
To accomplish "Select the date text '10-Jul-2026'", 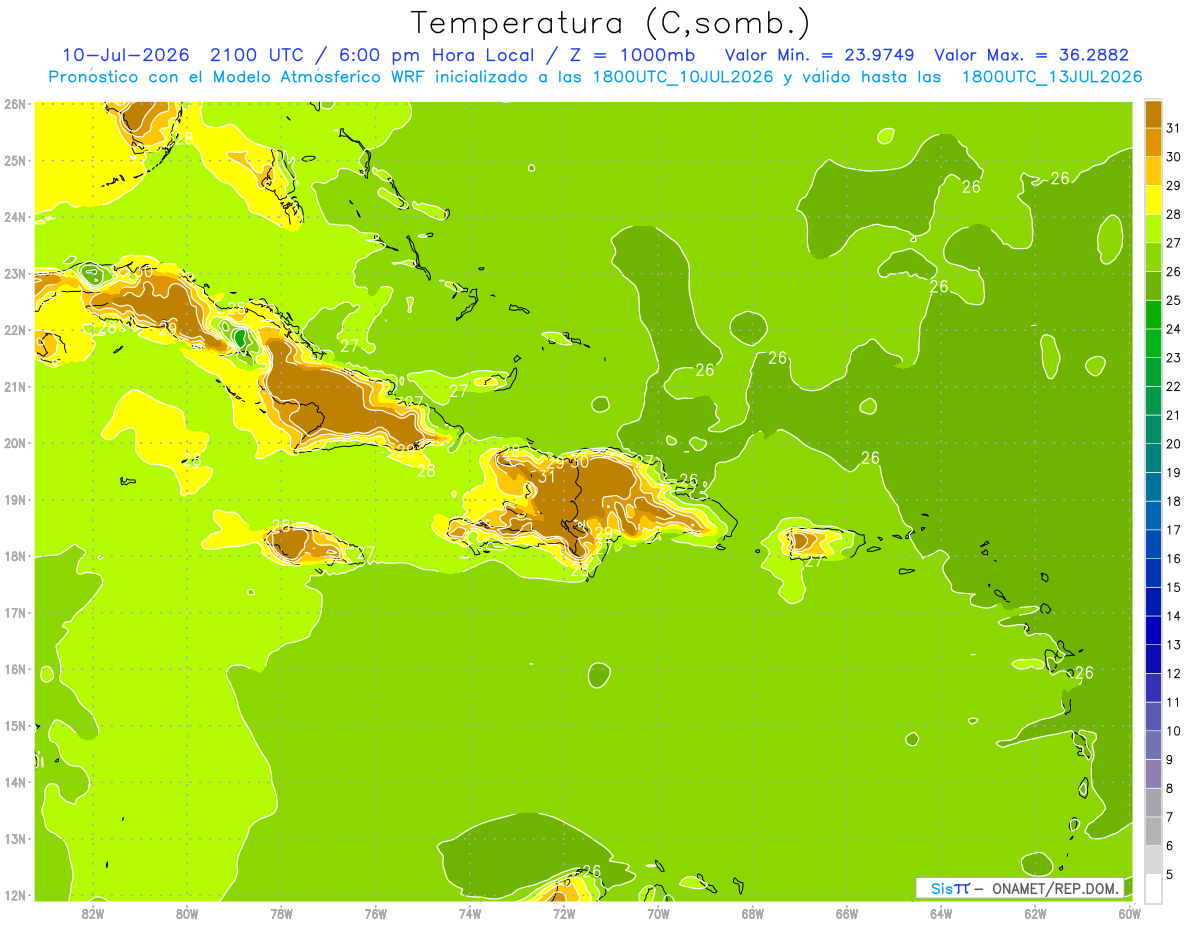I will 126,55.
